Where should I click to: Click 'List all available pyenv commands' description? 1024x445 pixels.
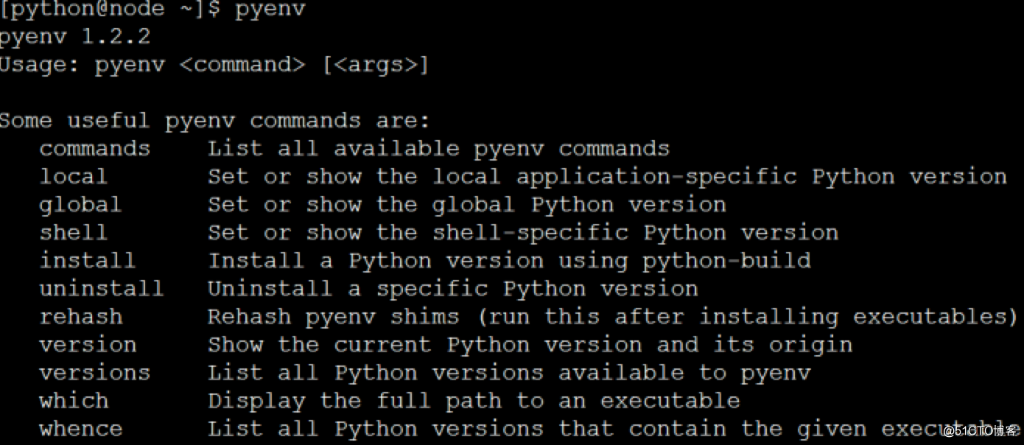[x=439, y=148]
